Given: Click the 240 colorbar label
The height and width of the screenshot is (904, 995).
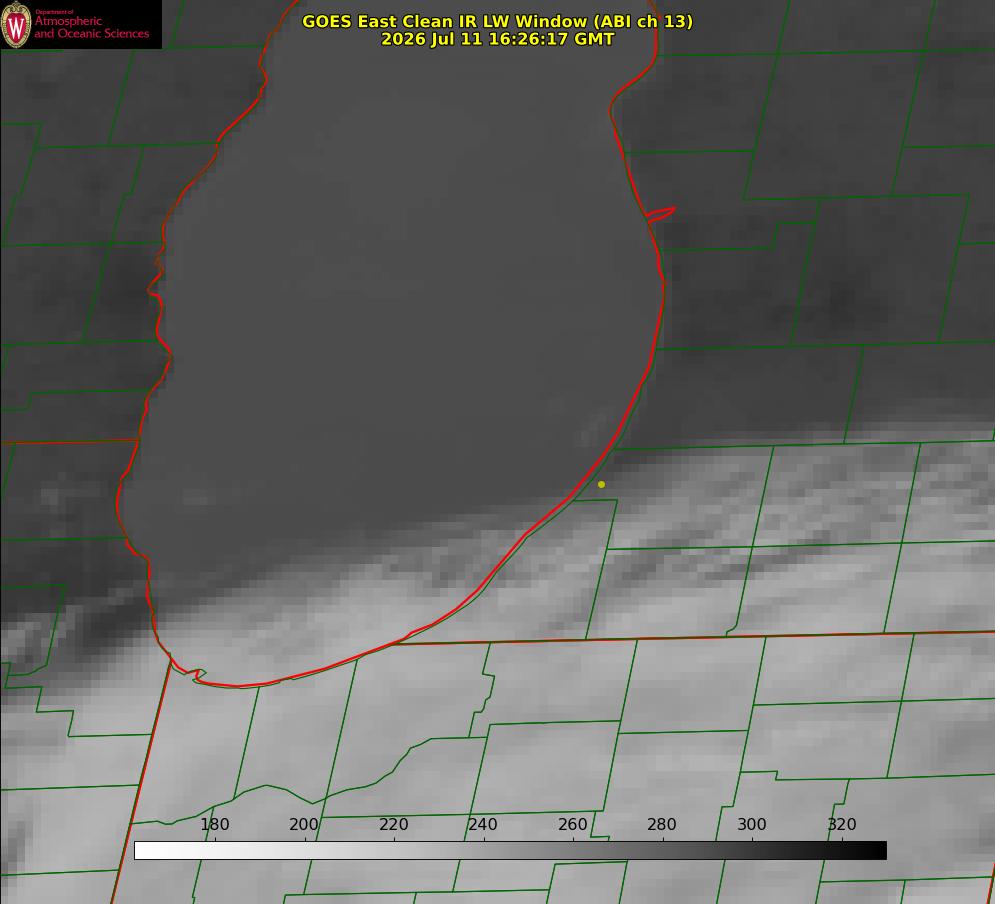Looking at the screenshot, I should tap(483, 824).
